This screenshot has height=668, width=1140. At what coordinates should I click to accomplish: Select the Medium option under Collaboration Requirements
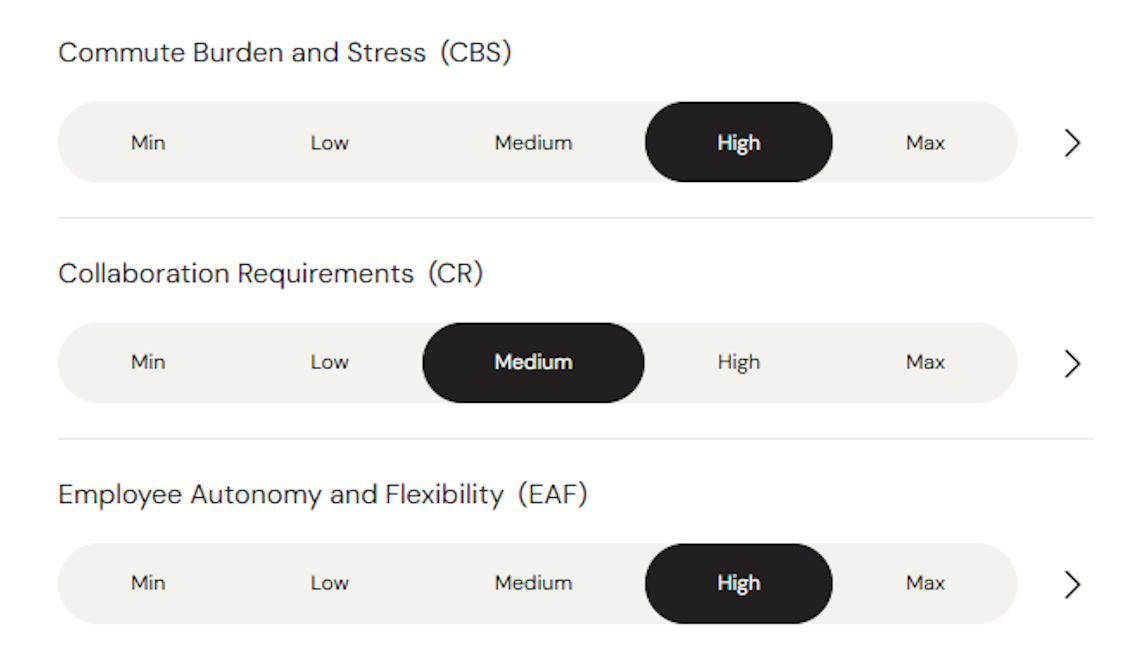(x=533, y=363)
